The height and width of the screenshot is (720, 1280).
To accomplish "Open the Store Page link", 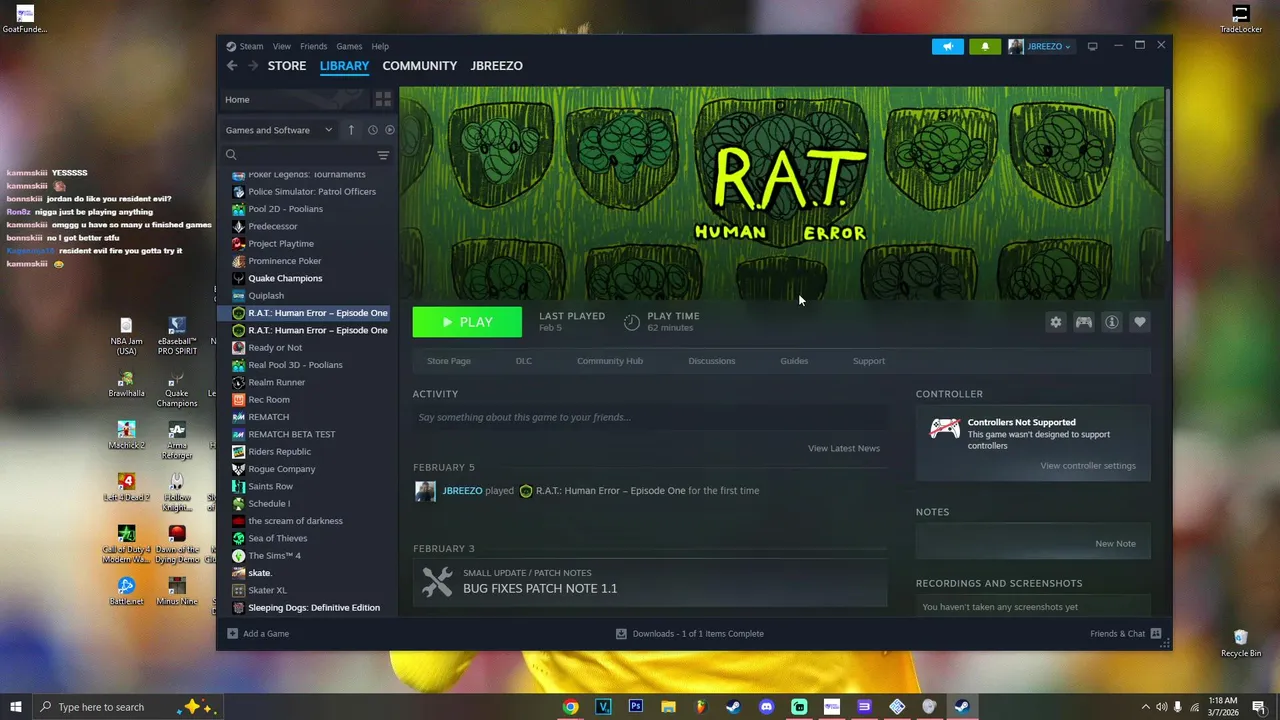I will (449, 361).
